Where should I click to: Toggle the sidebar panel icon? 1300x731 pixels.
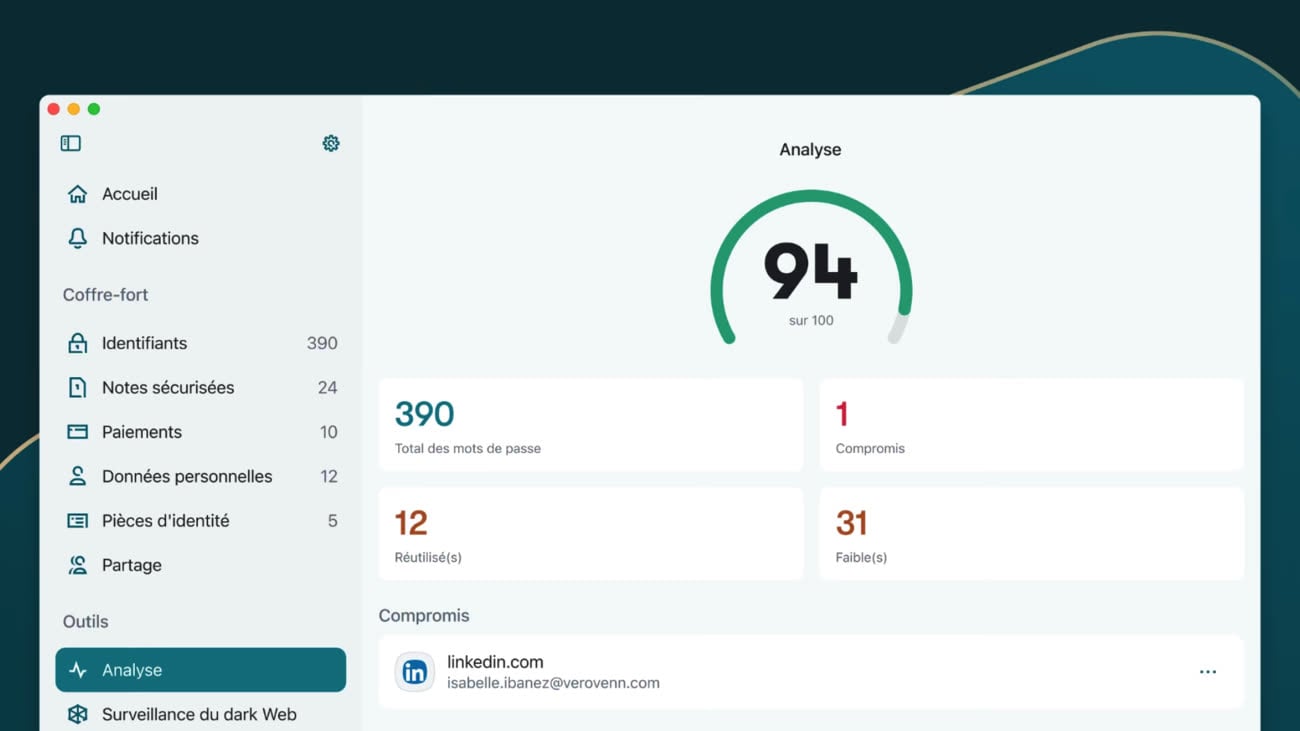coord(71,144)
